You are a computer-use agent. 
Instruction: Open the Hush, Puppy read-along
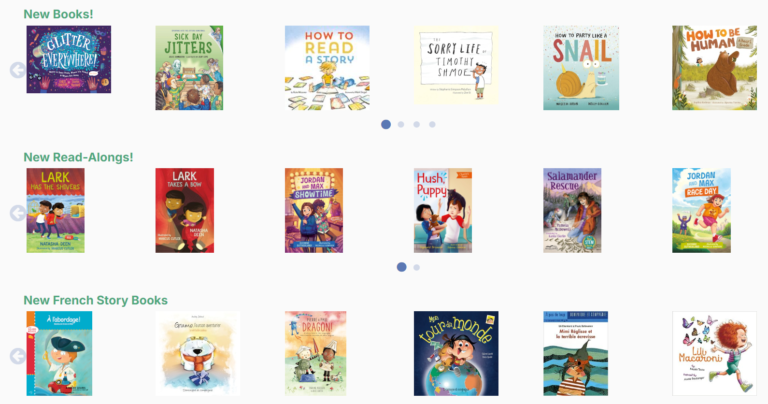point(443,211)
